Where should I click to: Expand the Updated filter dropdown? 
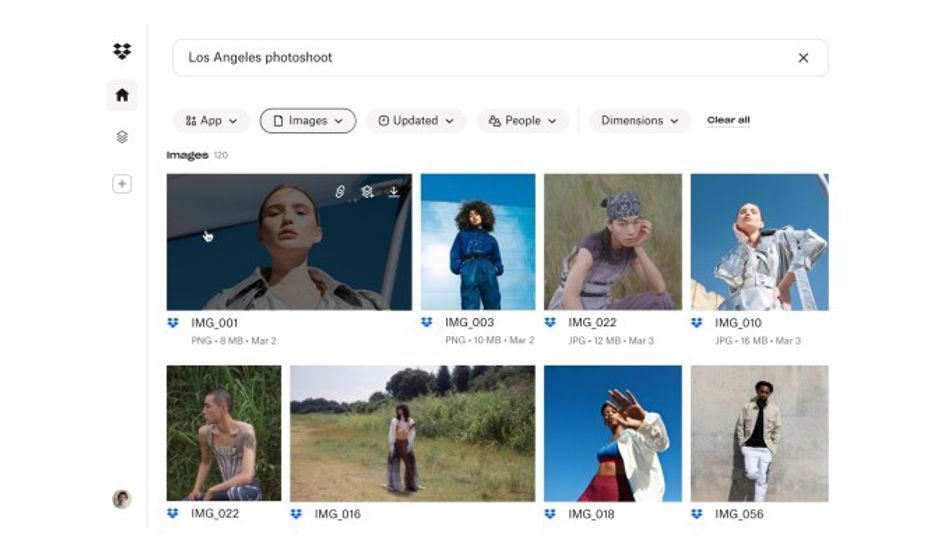pos(415,121)
